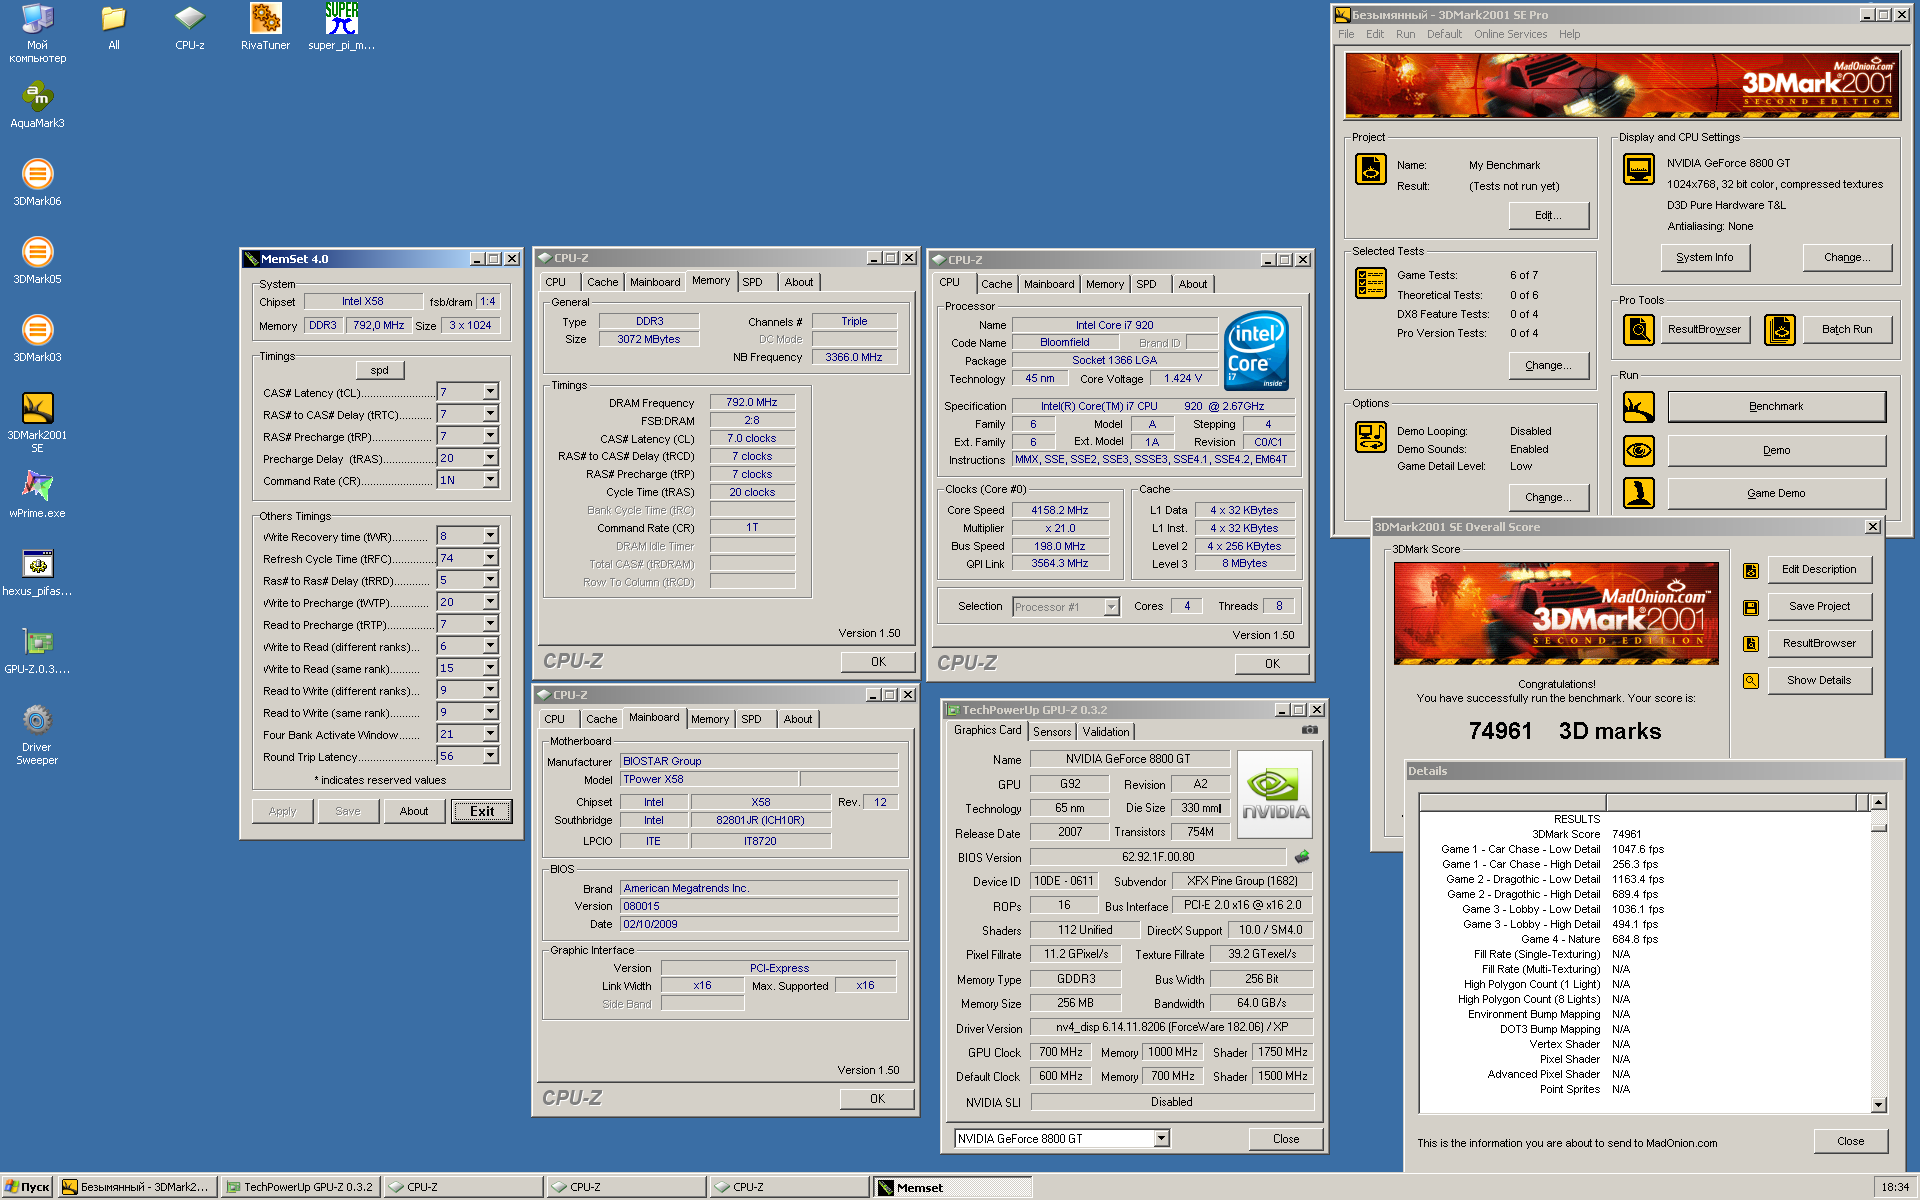Image resolution: width=1920 pixels, height=1200 pixels.
Task: Open Refresh Cycle Time (tRFC) dropdown
Action: click(x=490, y=558)
